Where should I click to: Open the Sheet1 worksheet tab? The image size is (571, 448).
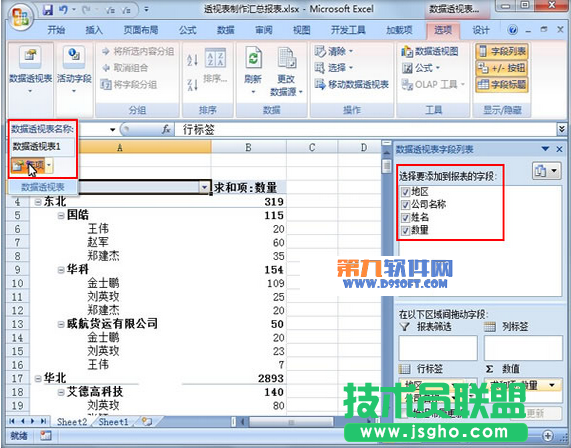click(113, 422)
